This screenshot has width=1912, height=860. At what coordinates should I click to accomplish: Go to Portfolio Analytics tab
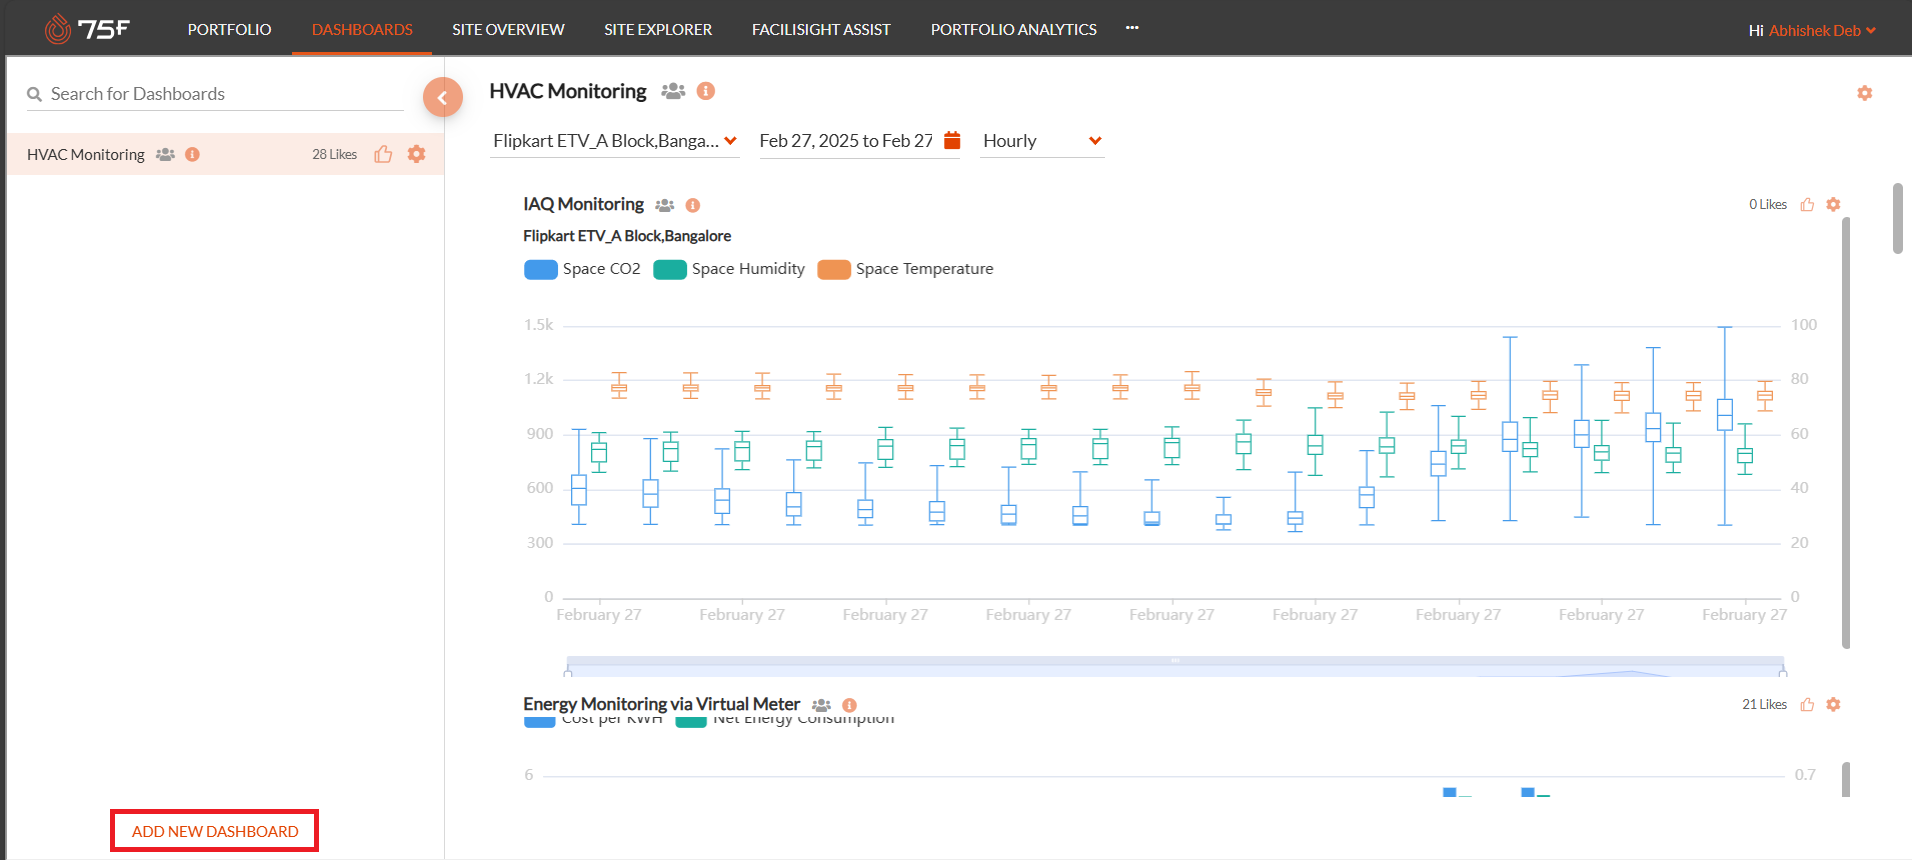pyautogui.click(x=1014, y=29)
